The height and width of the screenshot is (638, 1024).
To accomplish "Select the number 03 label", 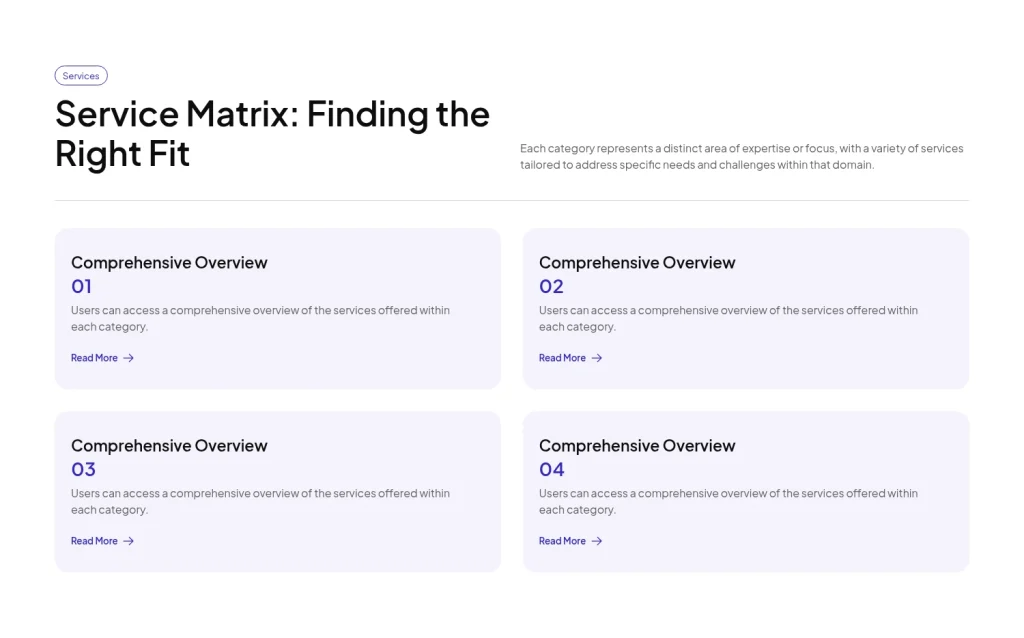I will [x=83, y=470].
